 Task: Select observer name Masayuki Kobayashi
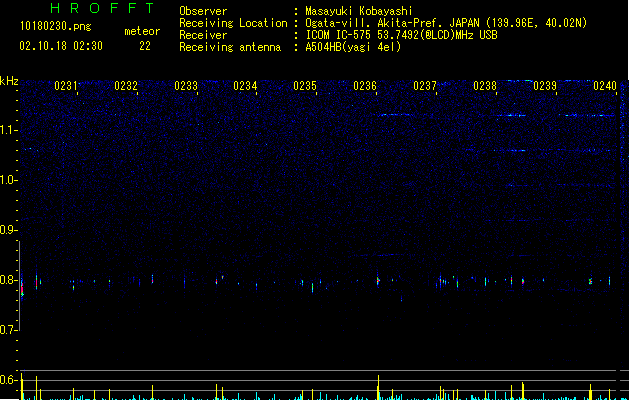coord(359,11)
